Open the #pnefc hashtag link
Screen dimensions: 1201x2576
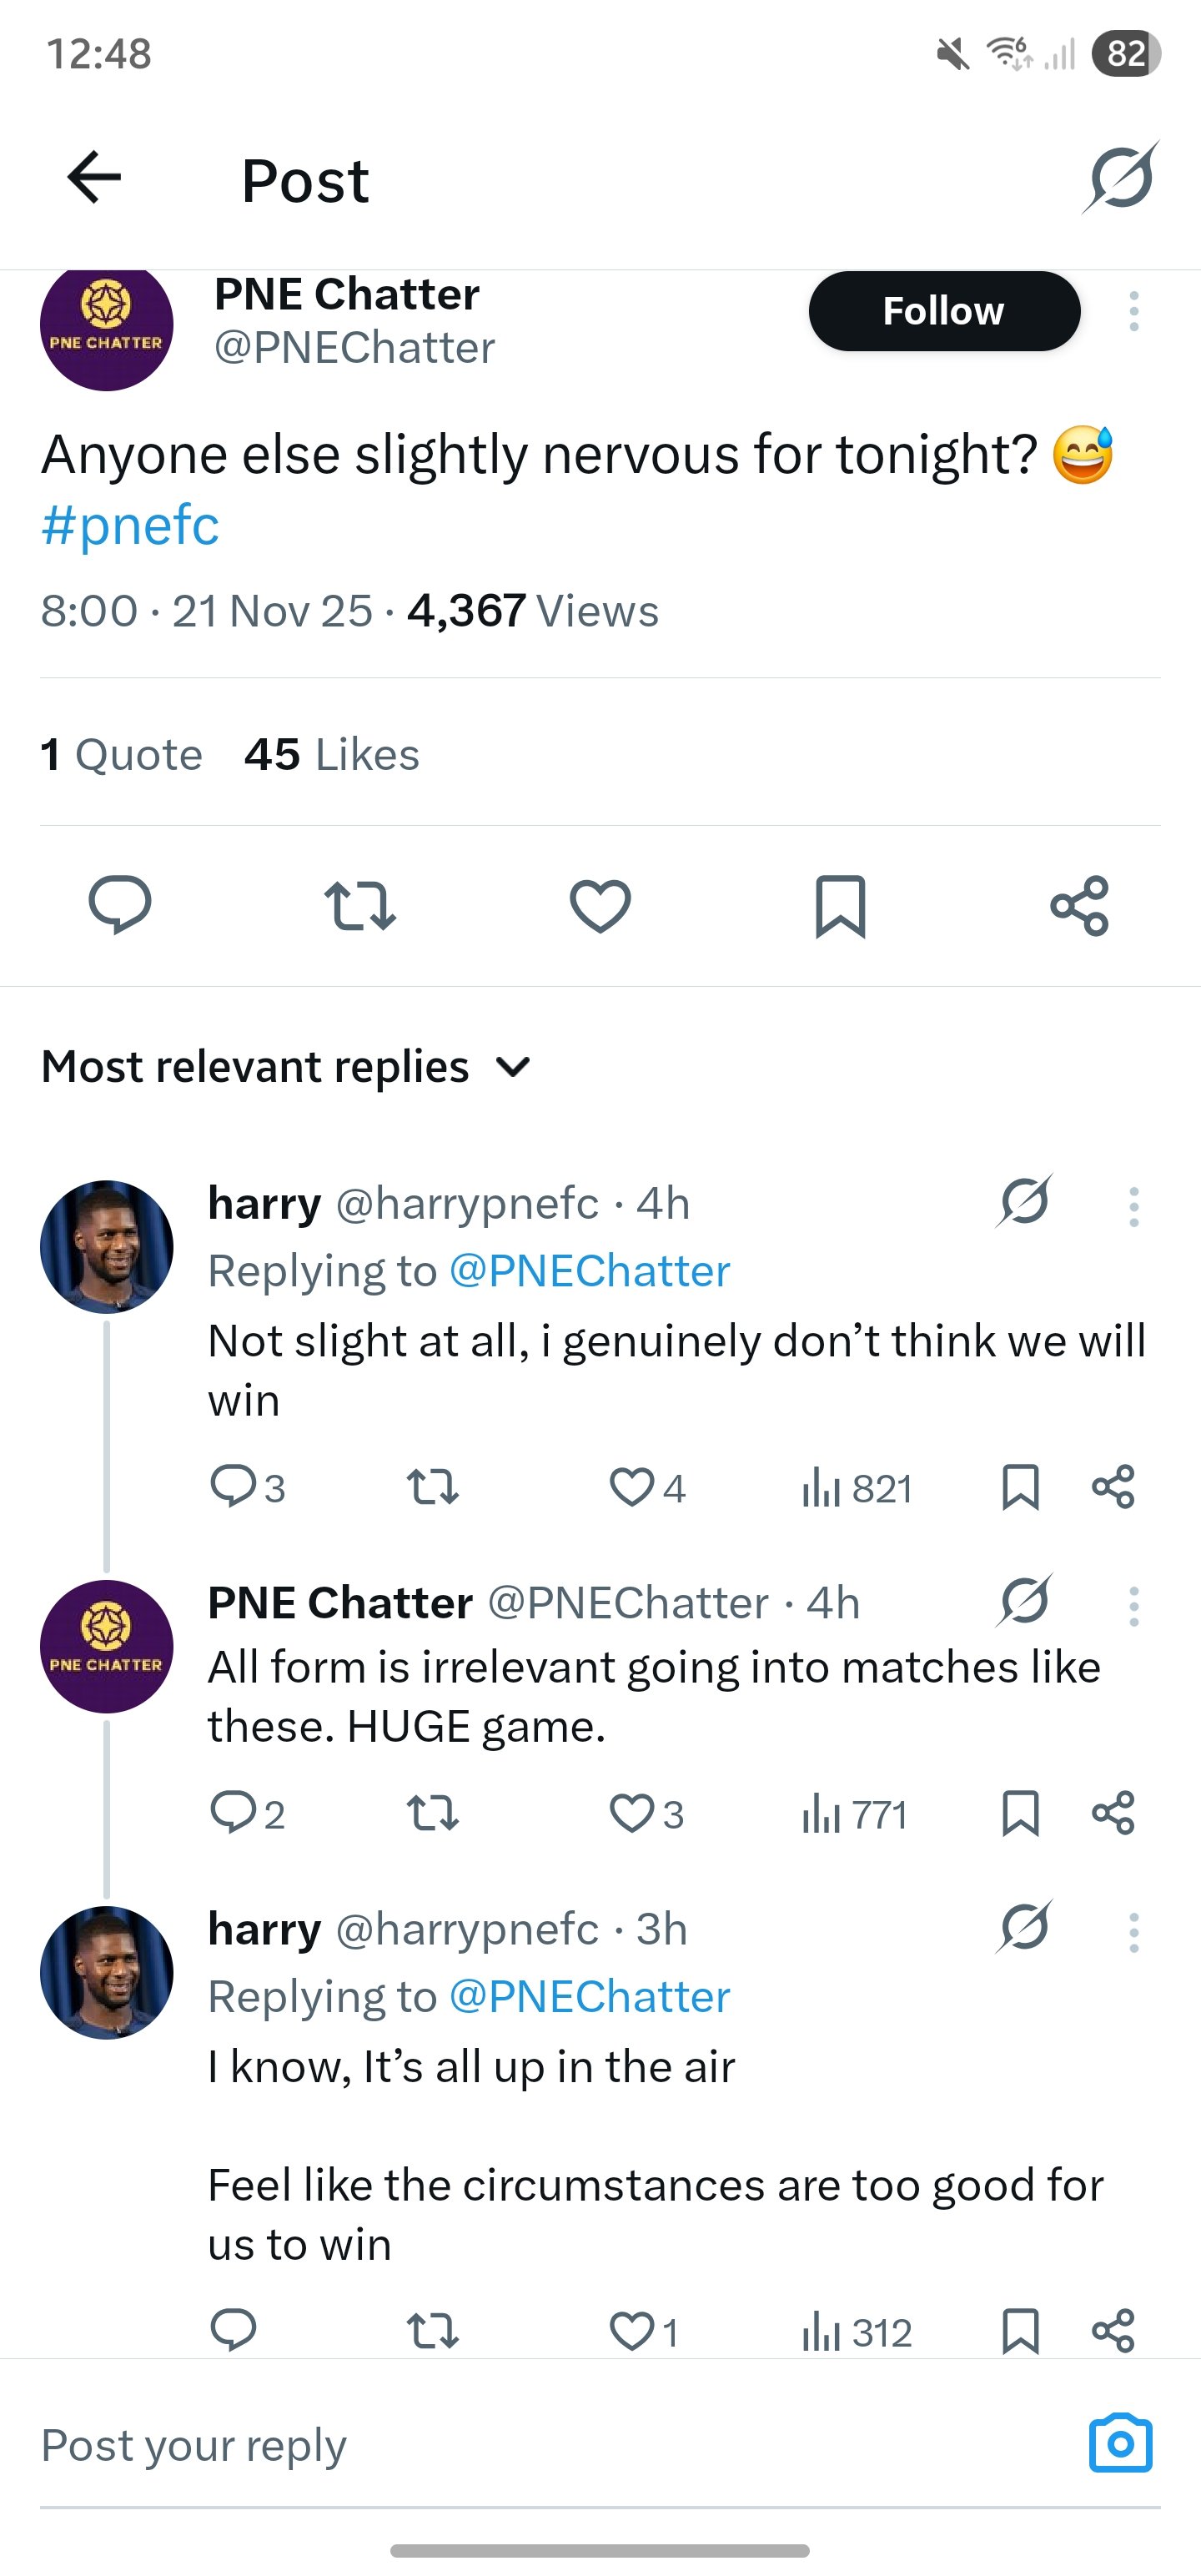[130, 525]
